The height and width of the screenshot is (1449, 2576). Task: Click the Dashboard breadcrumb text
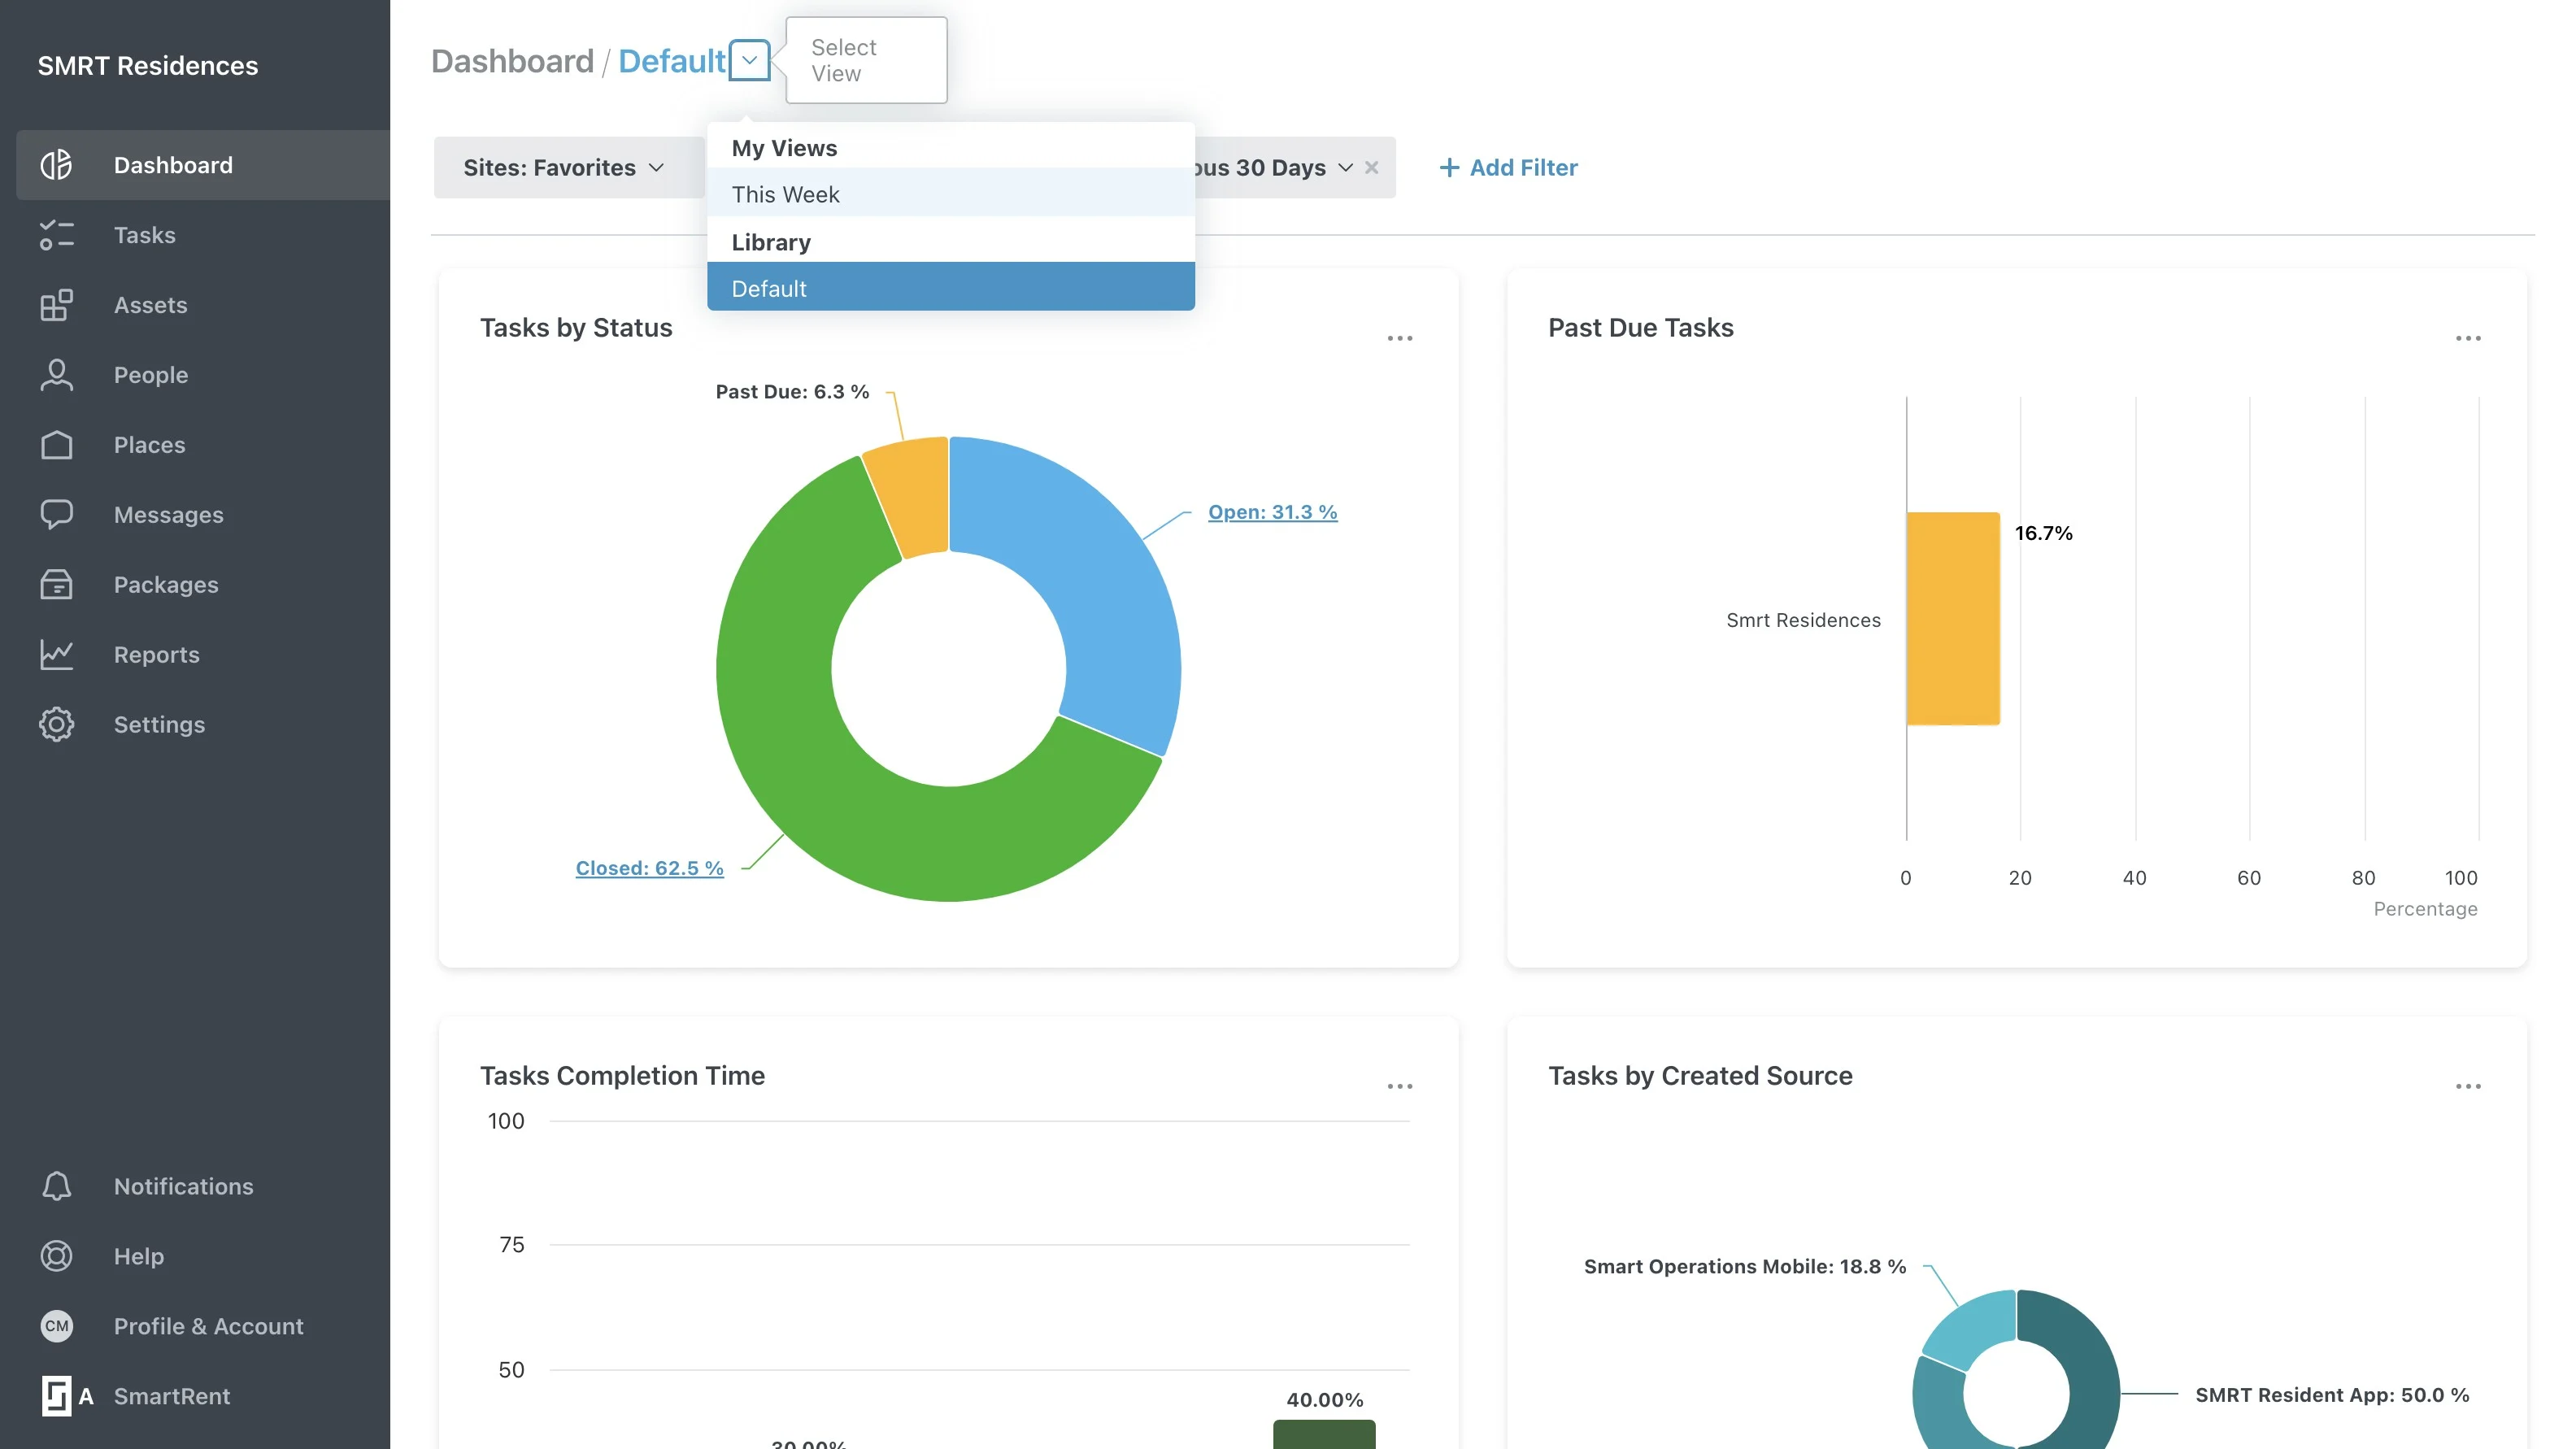coord(512,61)
